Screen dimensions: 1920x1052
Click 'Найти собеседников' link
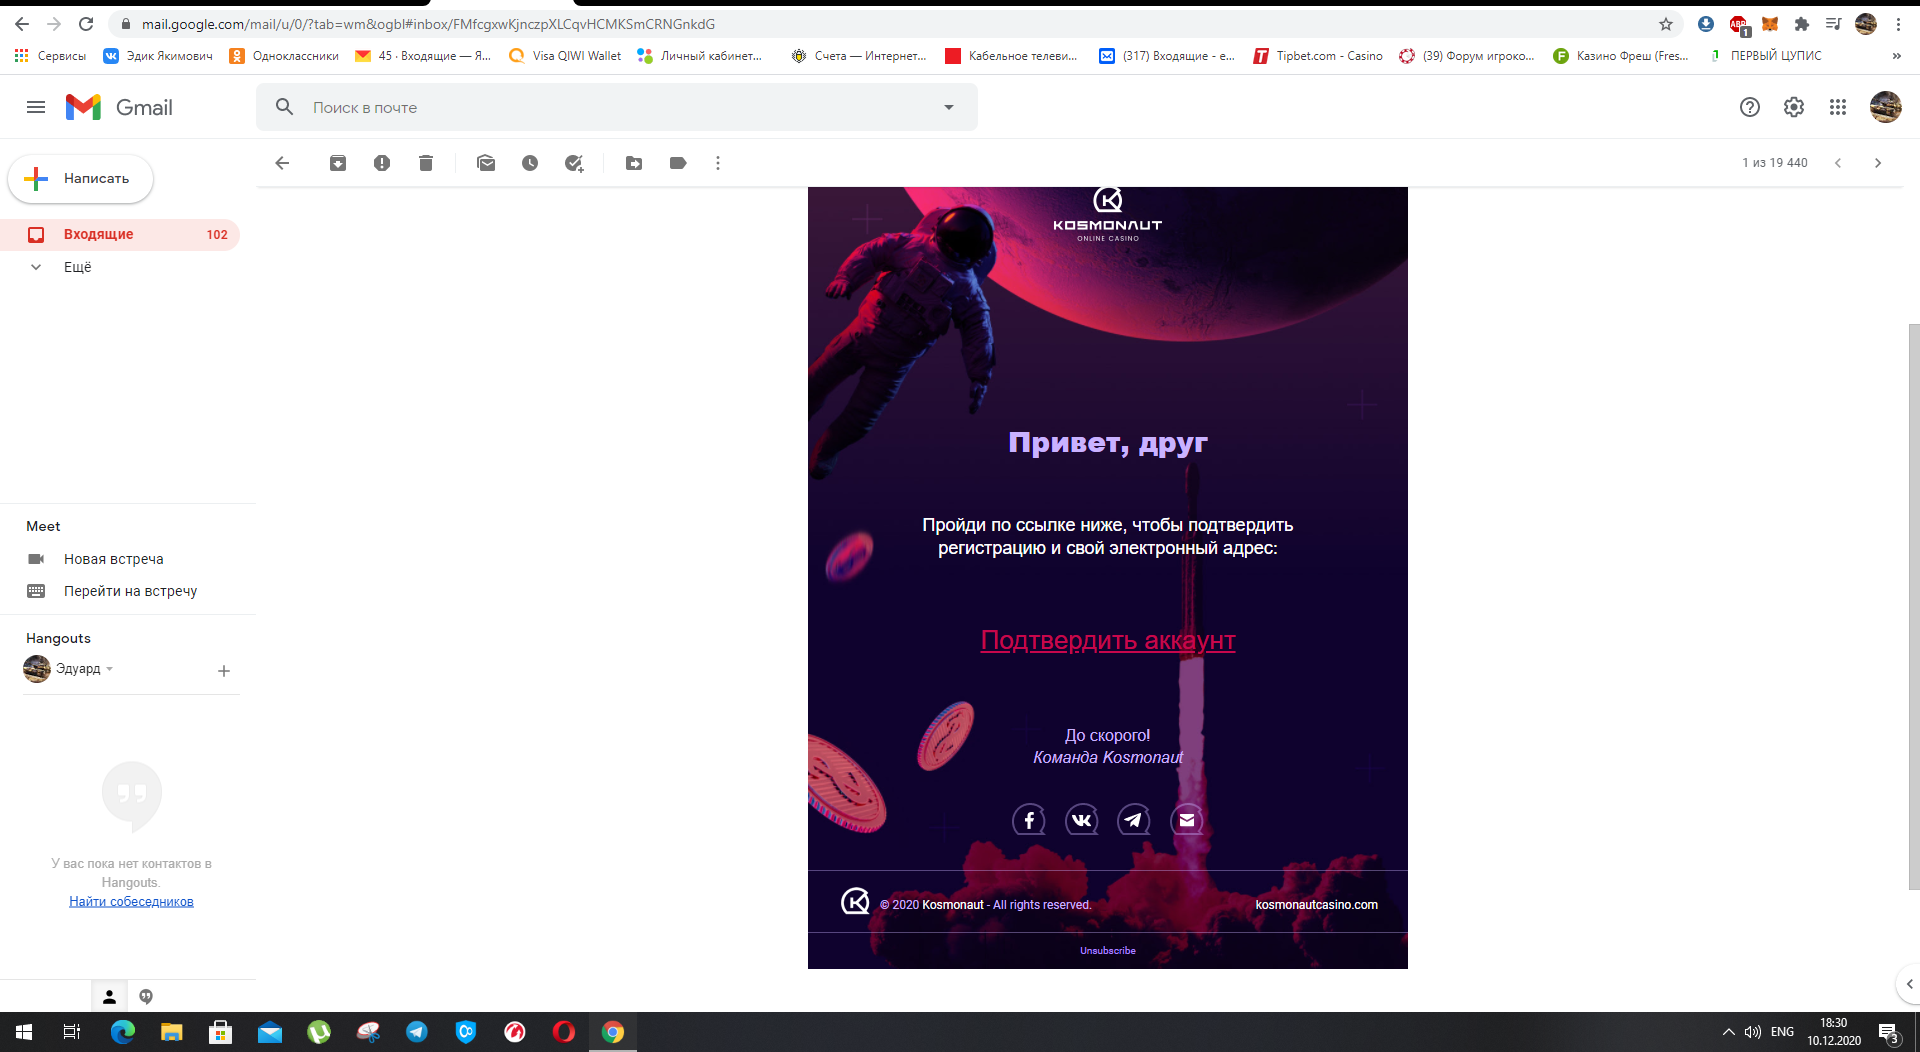131,902
